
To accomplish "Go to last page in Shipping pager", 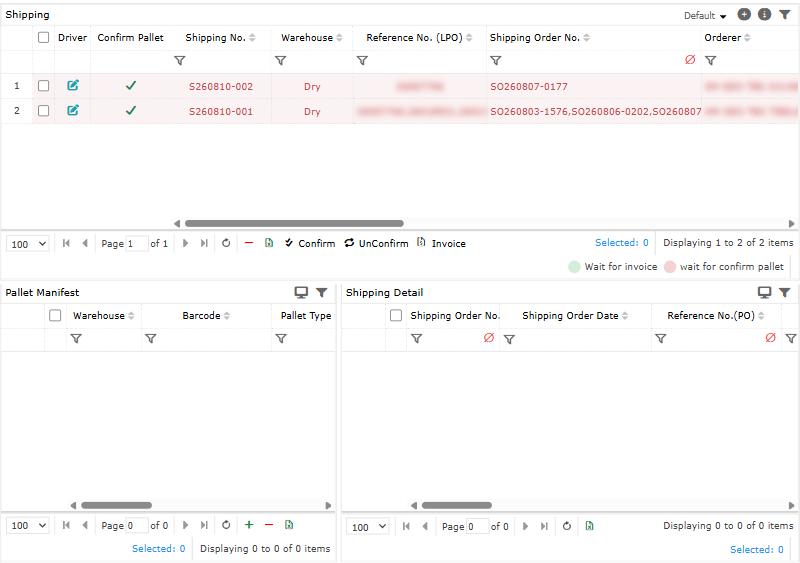I will [x=204, y=243].
